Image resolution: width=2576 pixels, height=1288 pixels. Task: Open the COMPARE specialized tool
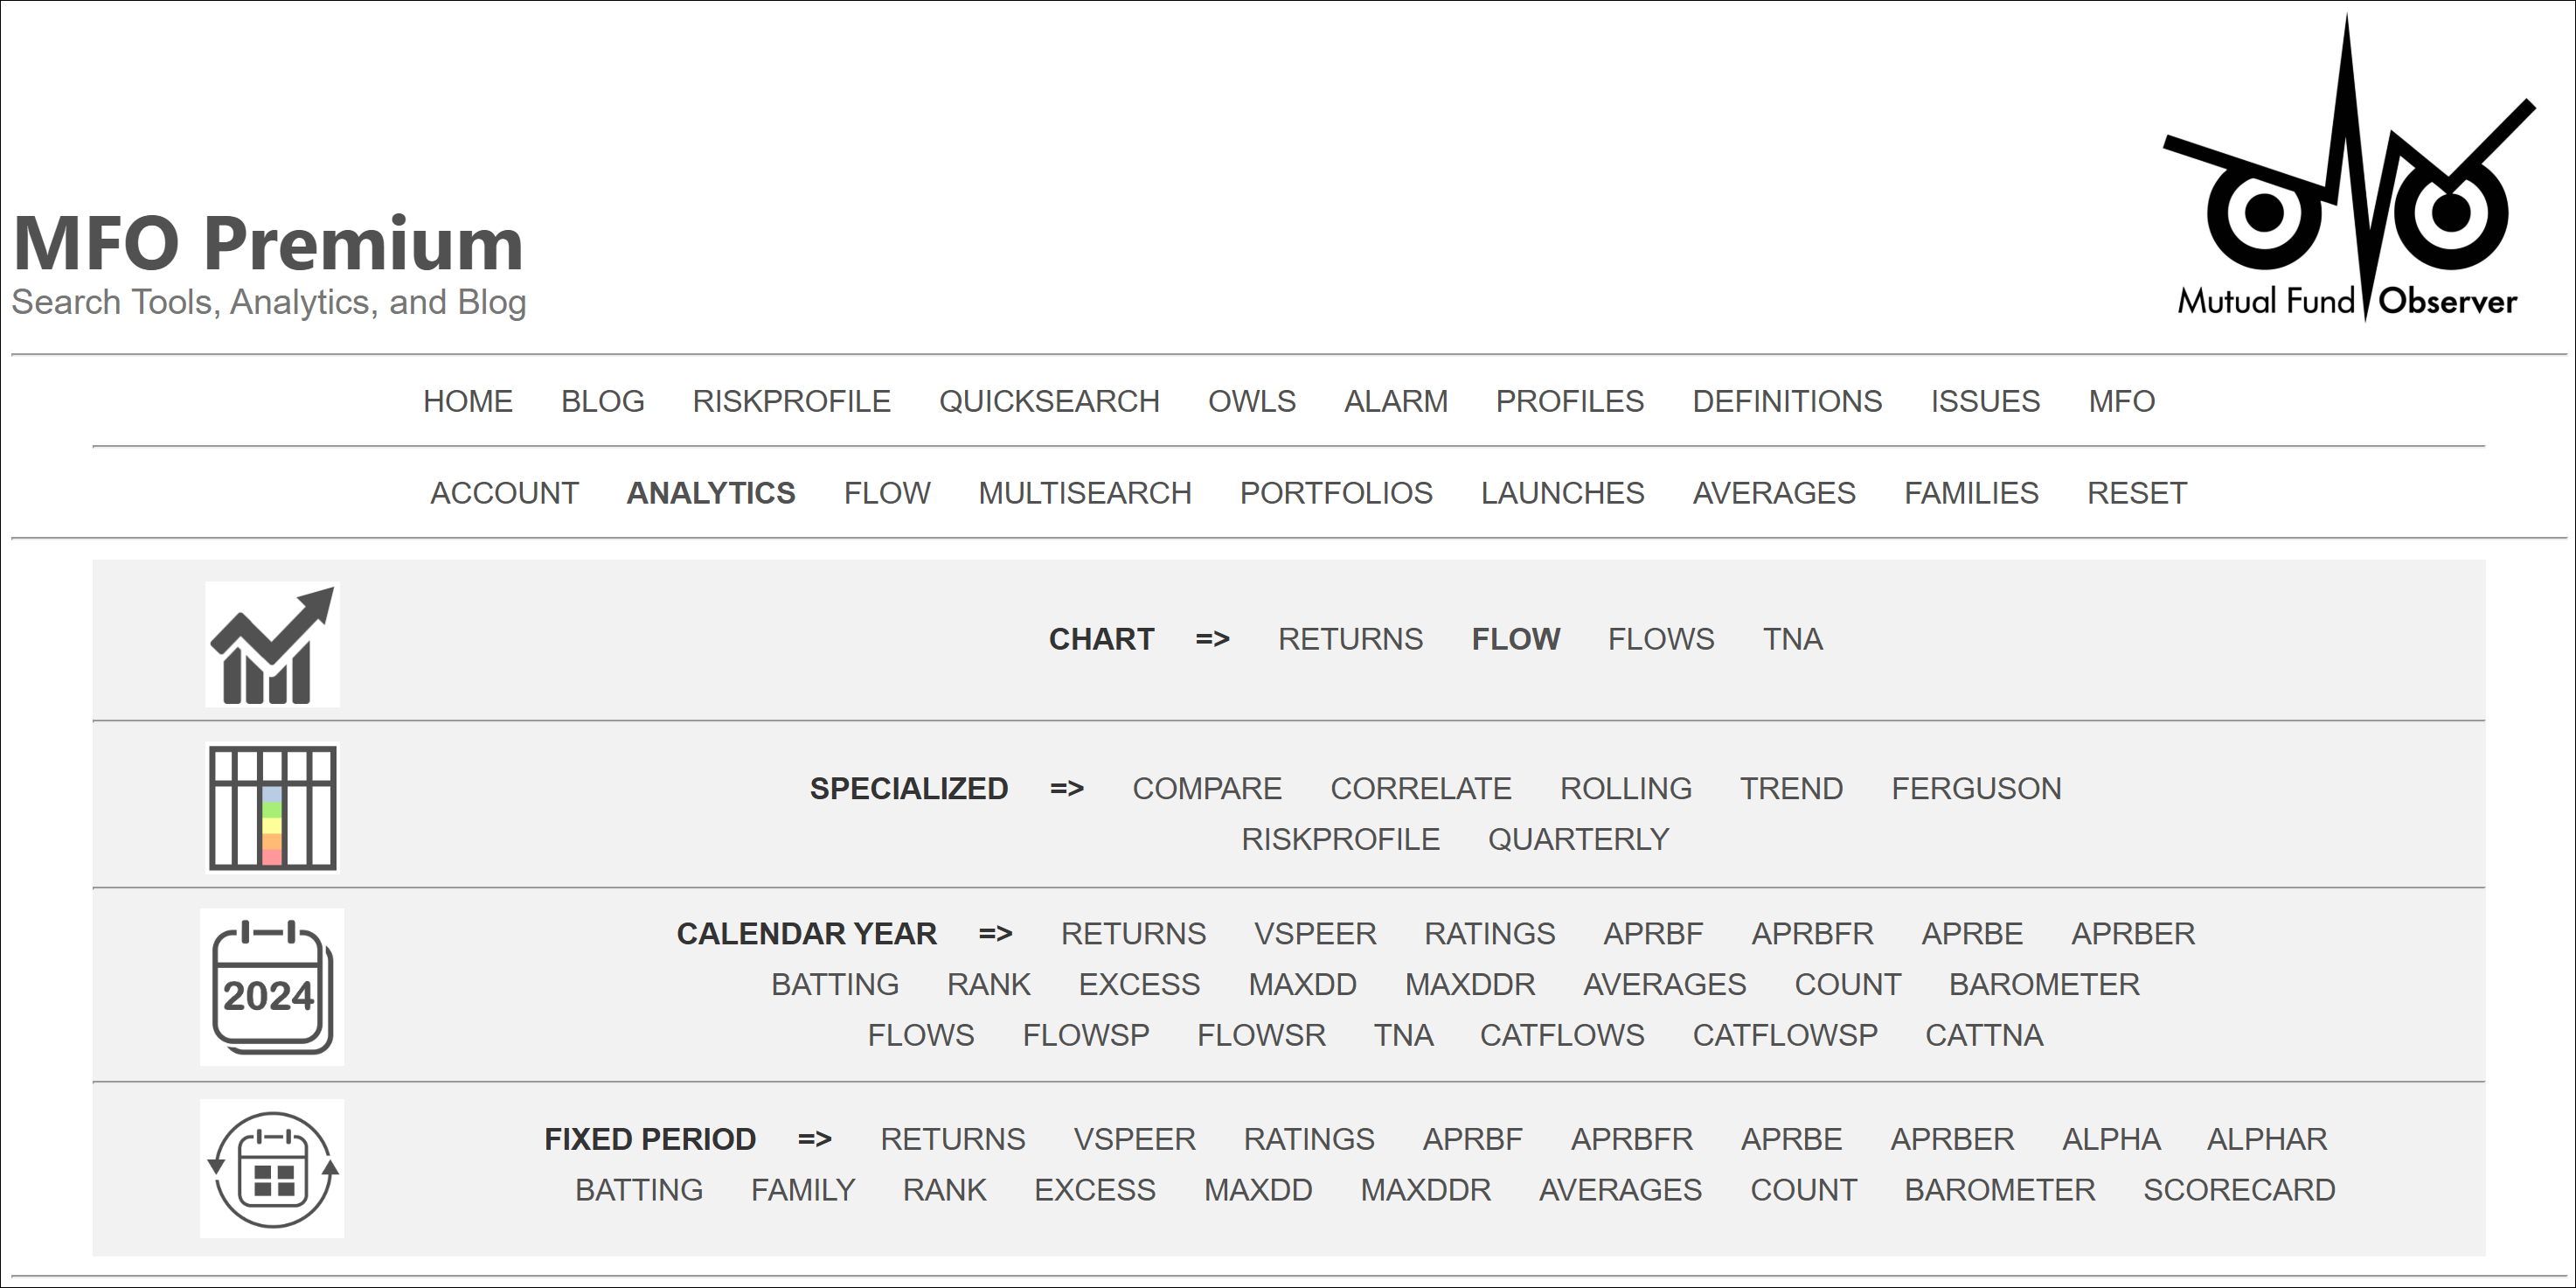pyautogui.click(x=1207, y=789)
